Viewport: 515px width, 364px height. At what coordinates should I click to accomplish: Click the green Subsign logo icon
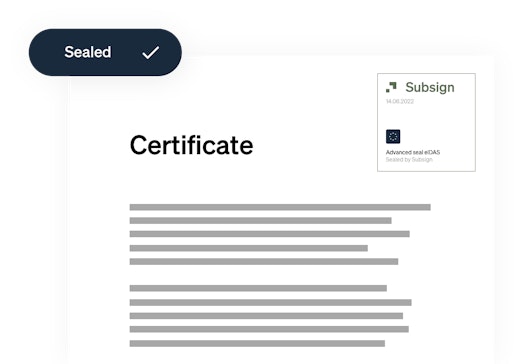click(x=391, y=87)
